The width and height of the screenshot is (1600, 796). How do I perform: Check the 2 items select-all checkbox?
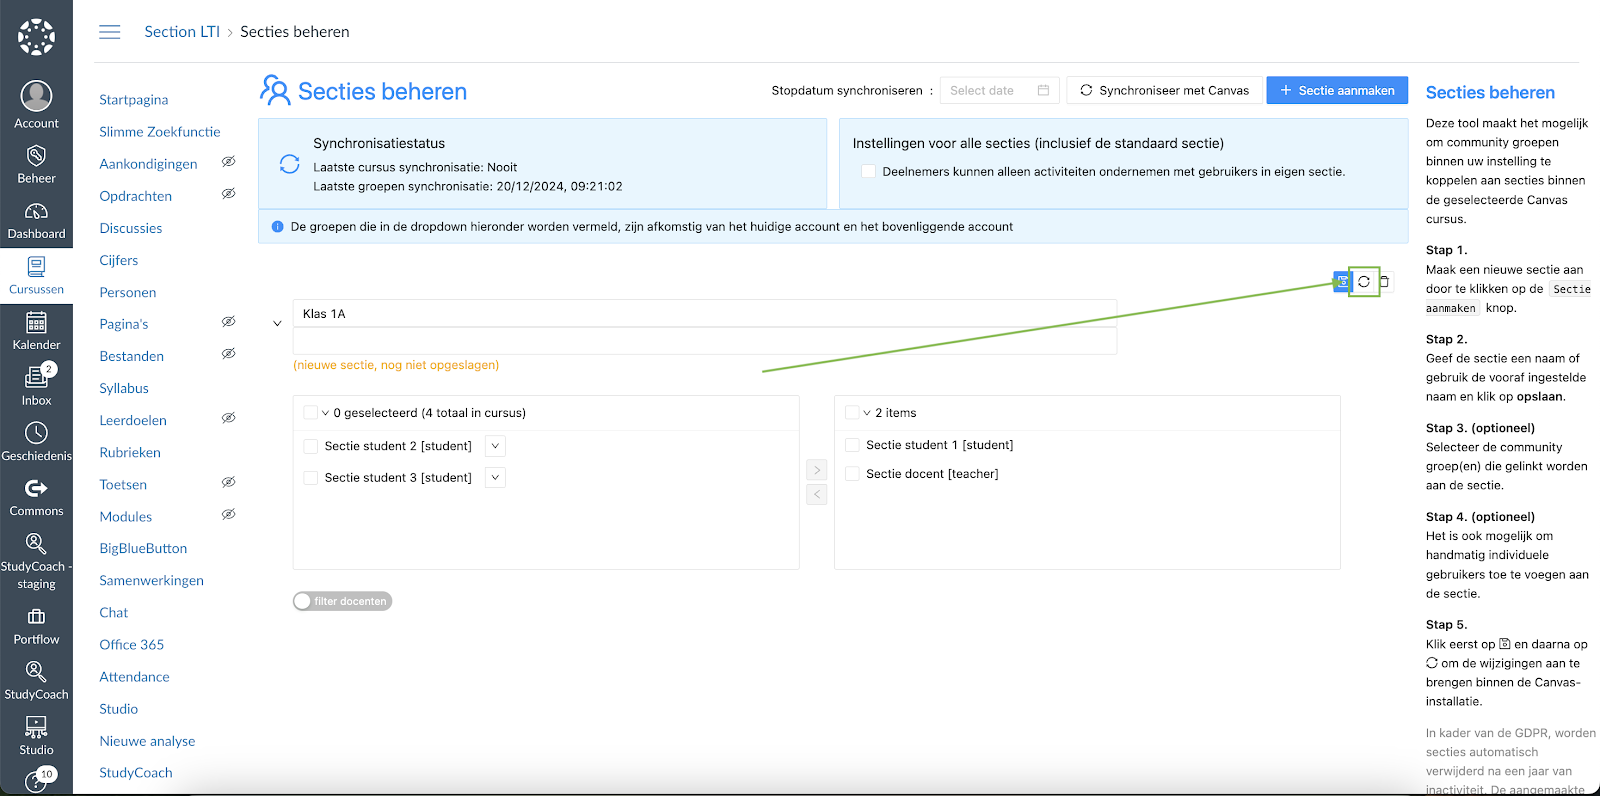coord(852,412)
